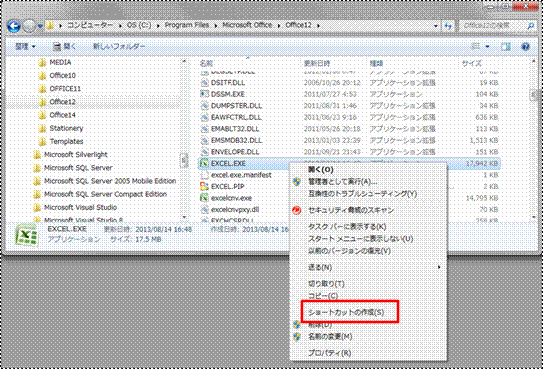Select Microsoft SQL Server folder in tree
The image size is (543, 369).
click(78, 168)
